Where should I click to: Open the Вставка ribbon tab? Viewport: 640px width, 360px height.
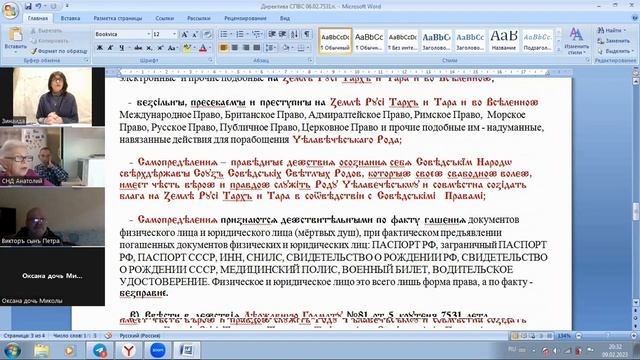(x=70, y=18)
